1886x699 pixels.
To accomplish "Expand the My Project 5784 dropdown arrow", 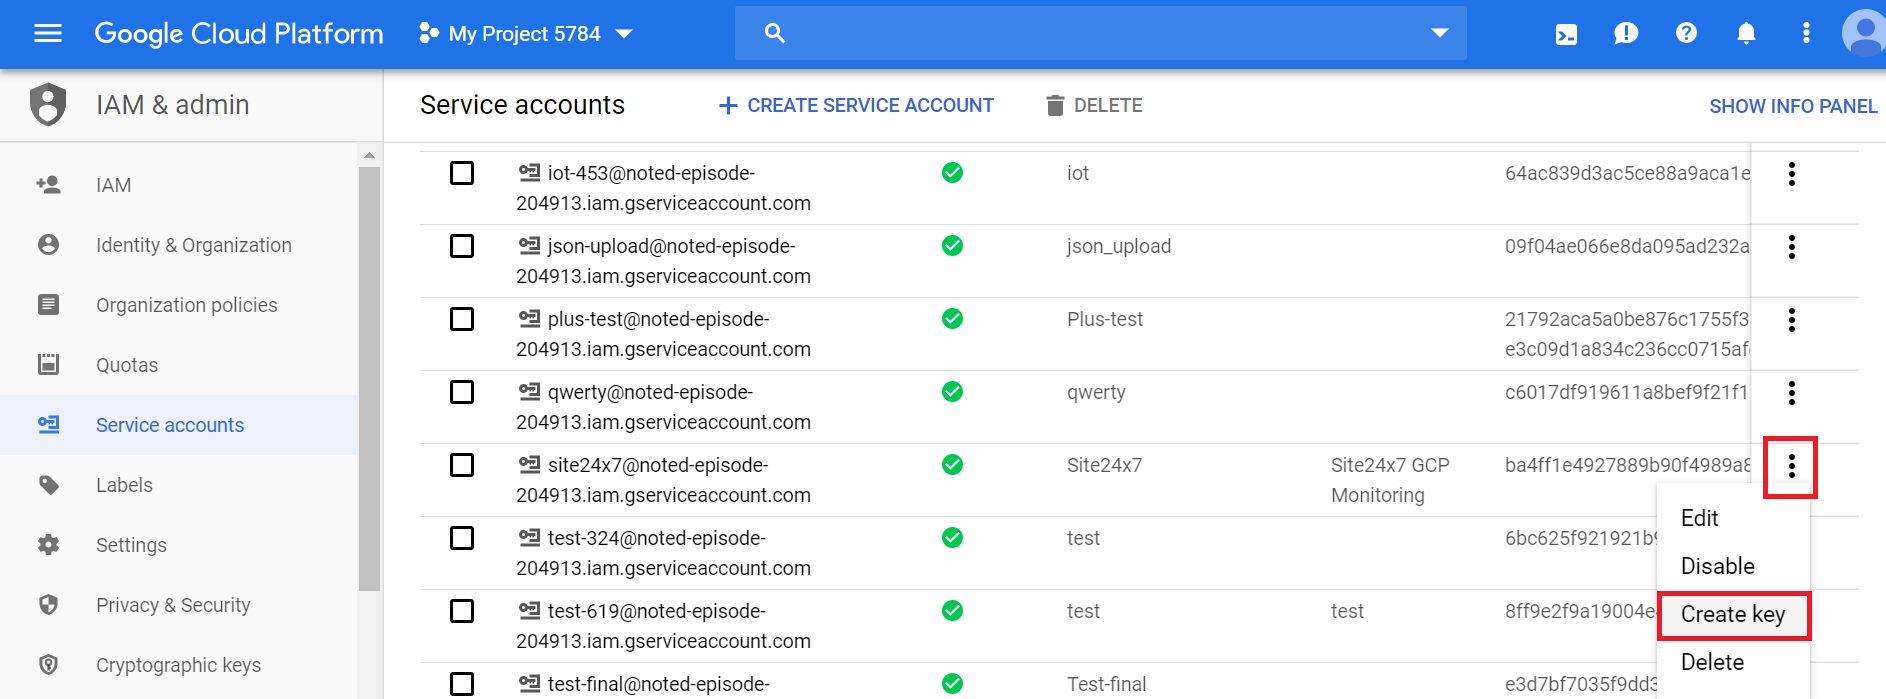I will click(624, 34).
